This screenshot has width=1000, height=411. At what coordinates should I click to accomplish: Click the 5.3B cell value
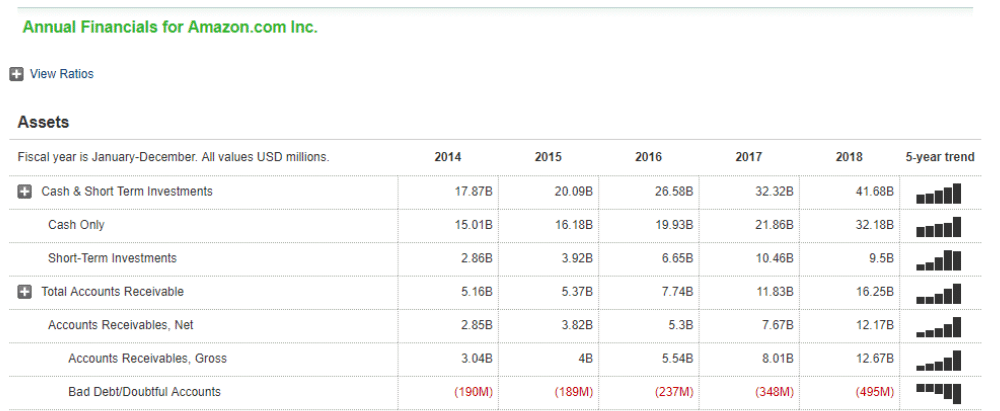[x=680, y=325]
